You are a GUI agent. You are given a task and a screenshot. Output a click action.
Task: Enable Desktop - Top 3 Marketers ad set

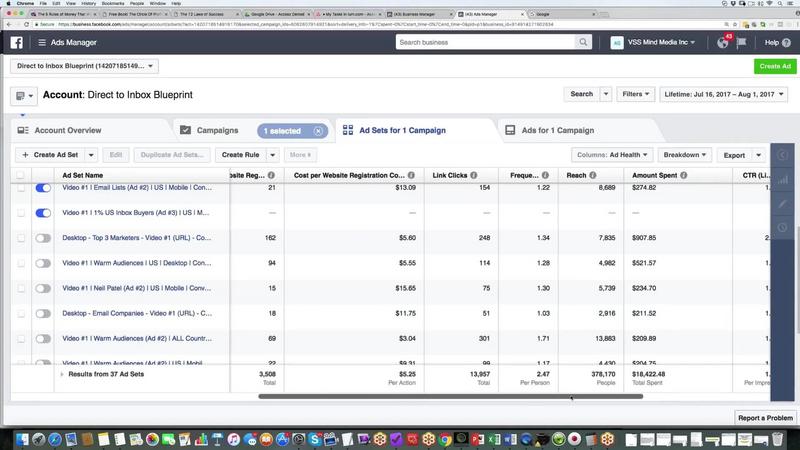43,238
